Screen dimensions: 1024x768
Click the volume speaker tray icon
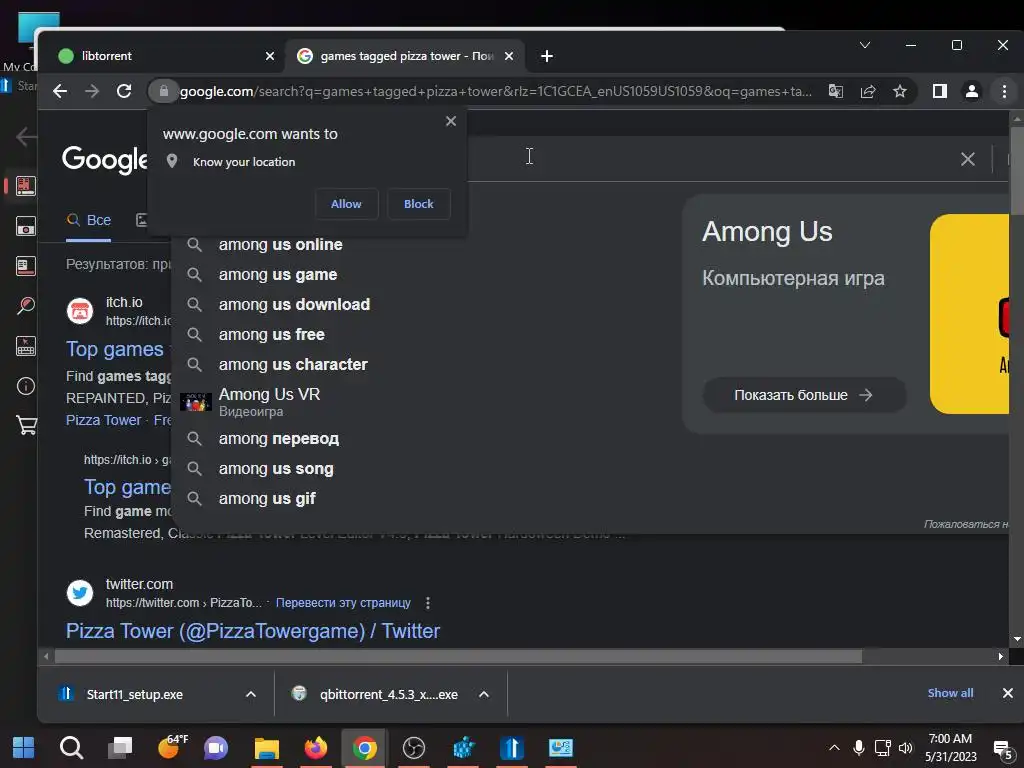906,748
